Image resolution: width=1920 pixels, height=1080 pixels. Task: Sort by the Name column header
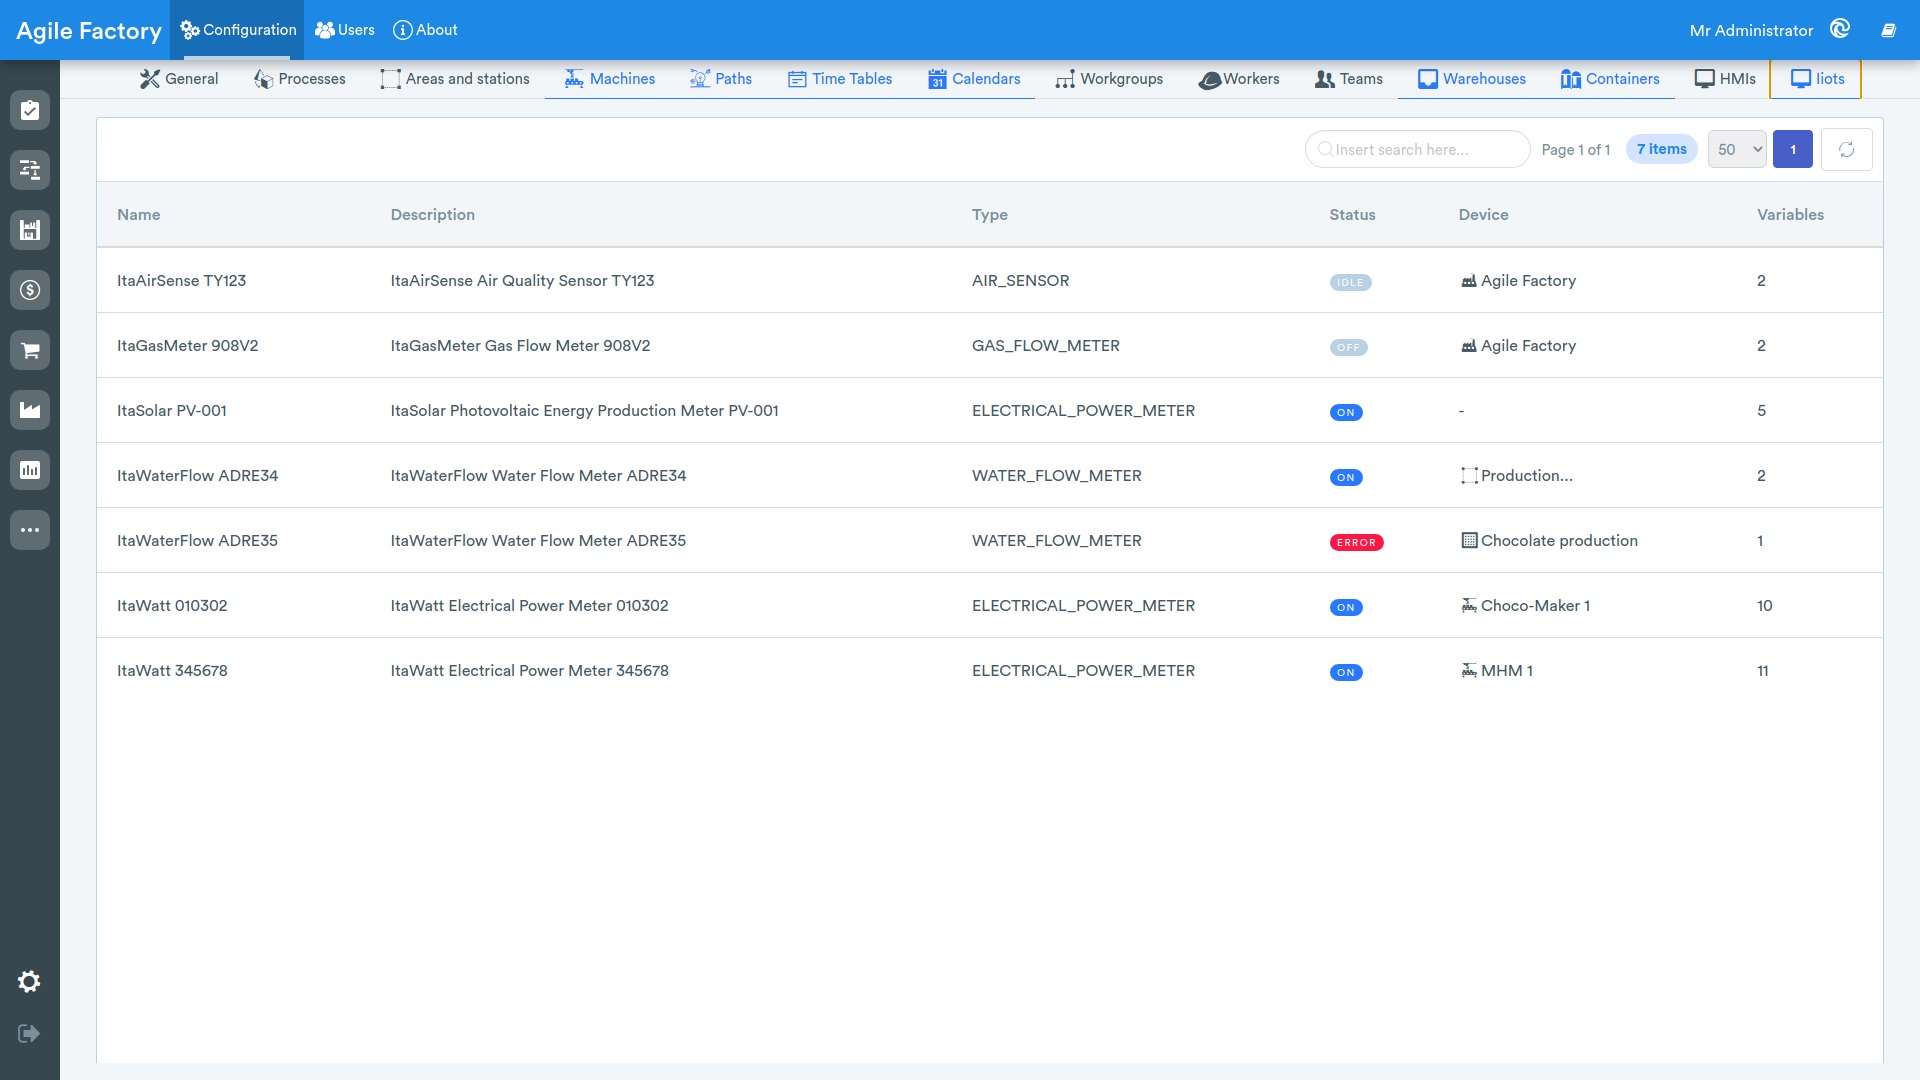click(139, 215)
